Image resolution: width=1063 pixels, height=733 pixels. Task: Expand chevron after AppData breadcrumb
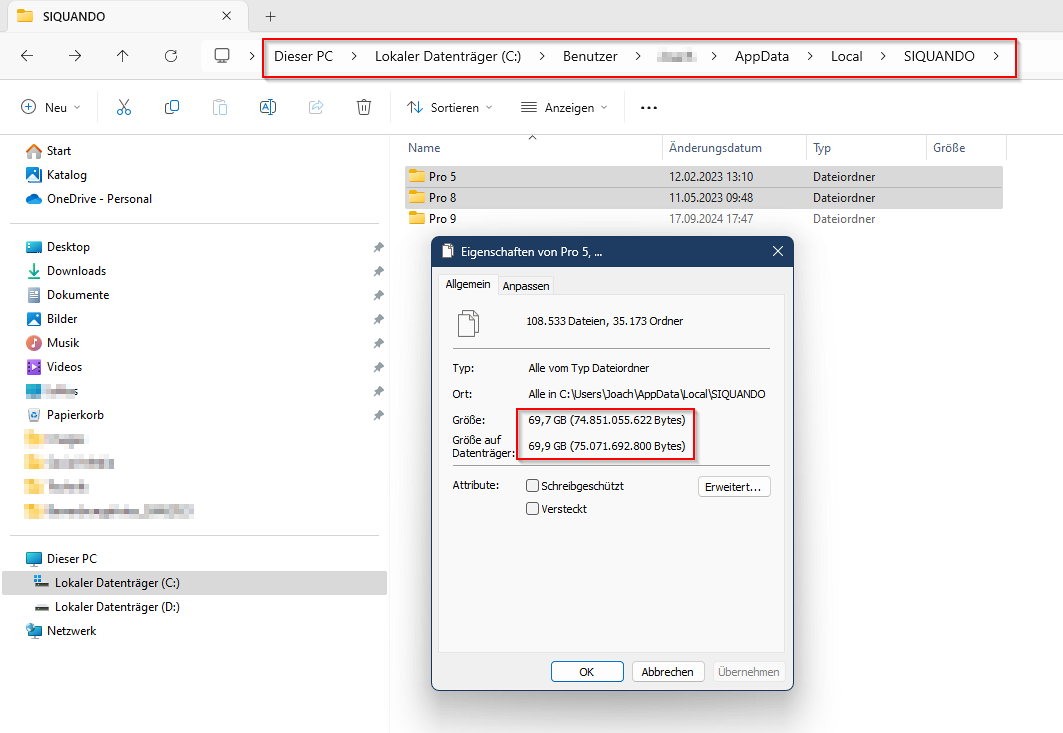click(x=810, y=56)
